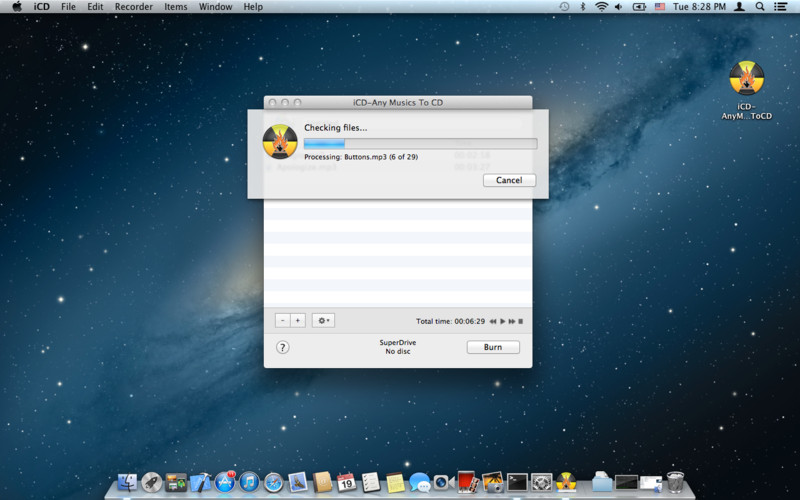Image resolution: width=800 pixels, height=500 pixels.
Task: Open the Help menu
Action: tap(253, 7)
